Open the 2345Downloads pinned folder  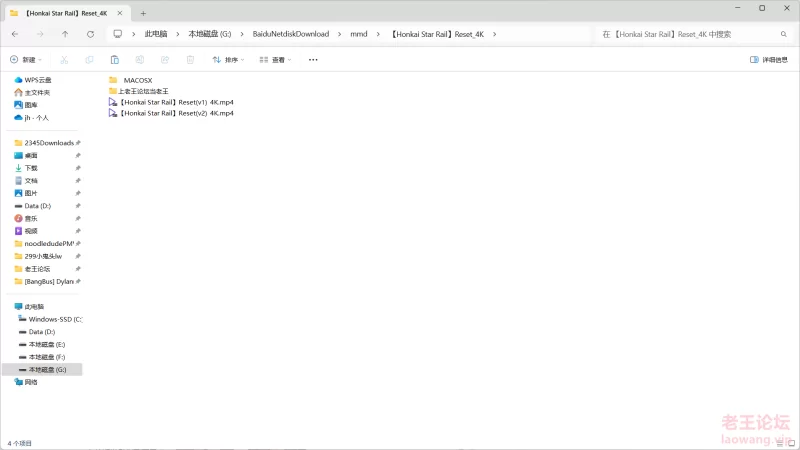click(x=44, y=143)
